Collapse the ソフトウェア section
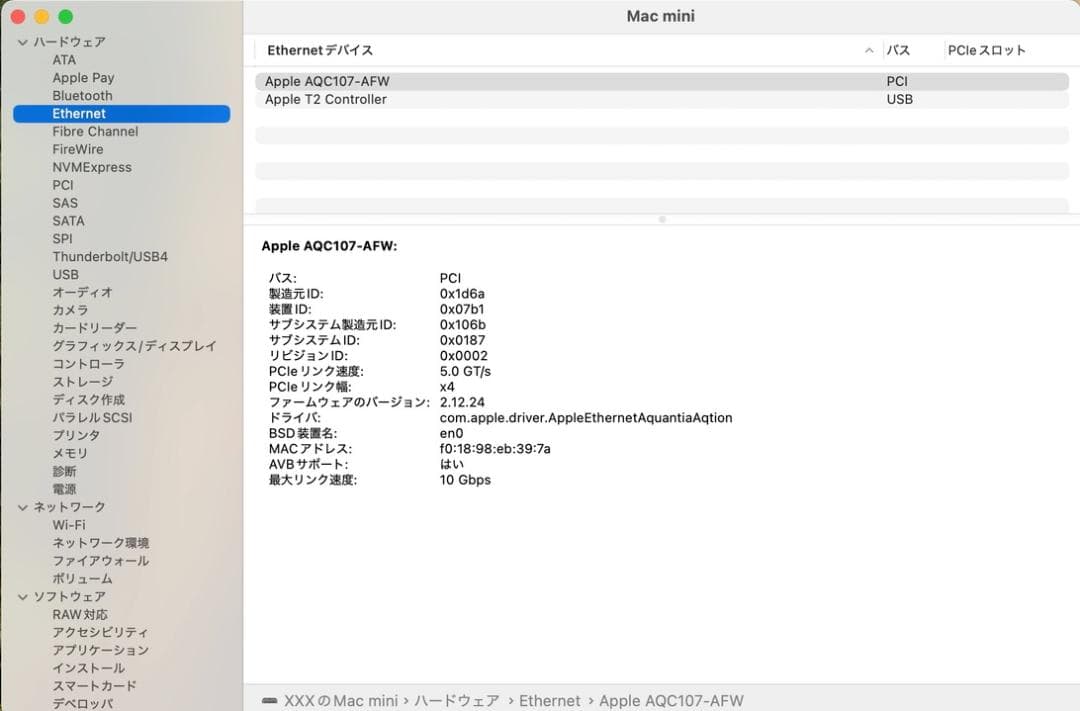Viewport: 1080px width, 711px height. coord(23,597)
